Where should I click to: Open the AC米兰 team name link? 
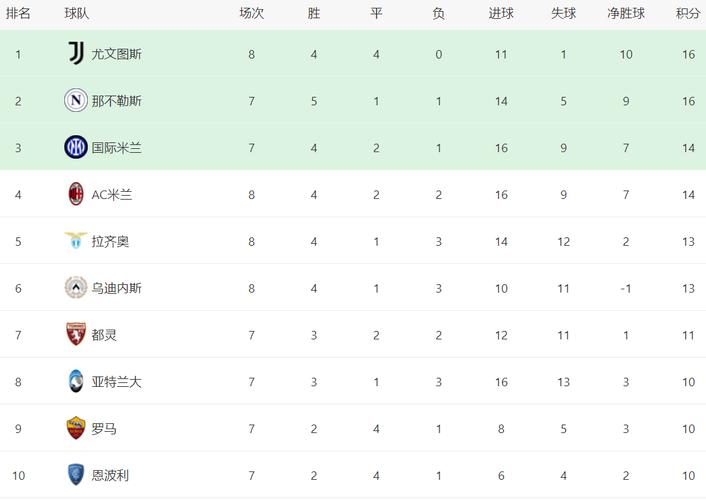[x=112, y=195]
